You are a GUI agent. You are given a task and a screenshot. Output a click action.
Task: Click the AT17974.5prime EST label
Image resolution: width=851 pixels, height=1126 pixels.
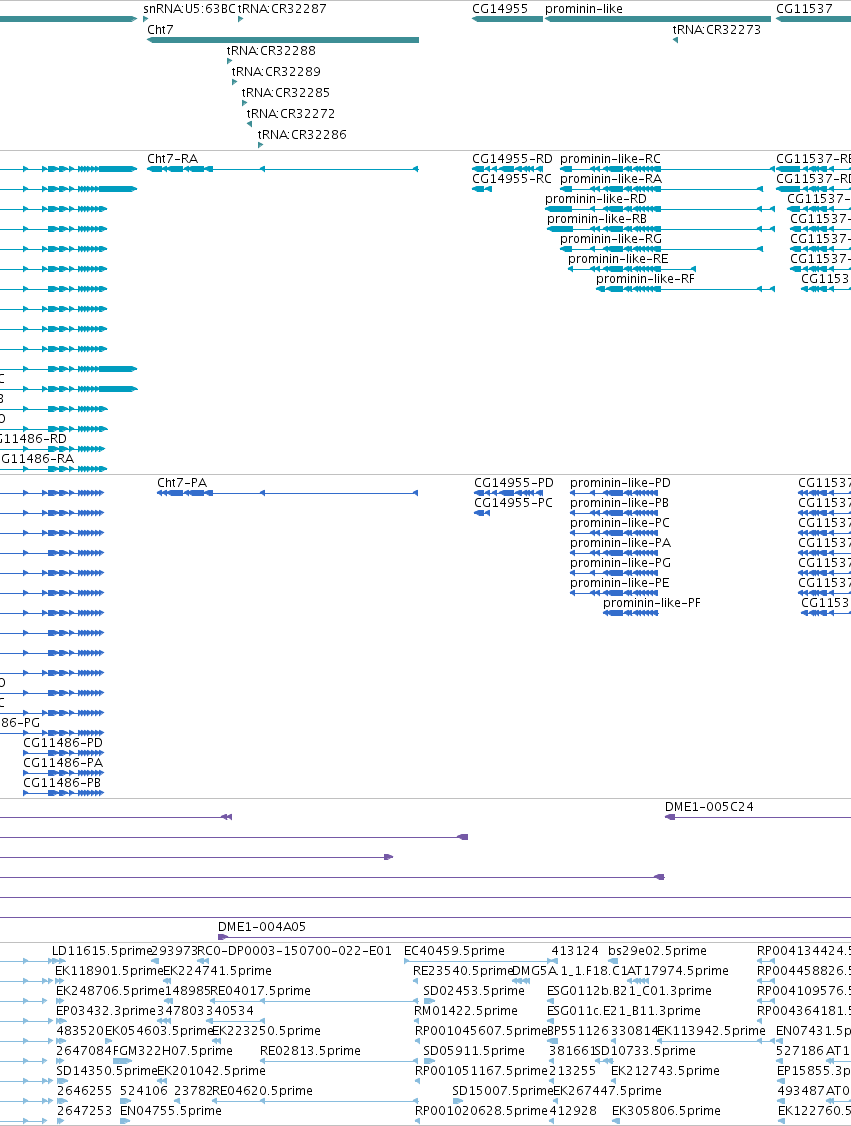coord(678,971)
